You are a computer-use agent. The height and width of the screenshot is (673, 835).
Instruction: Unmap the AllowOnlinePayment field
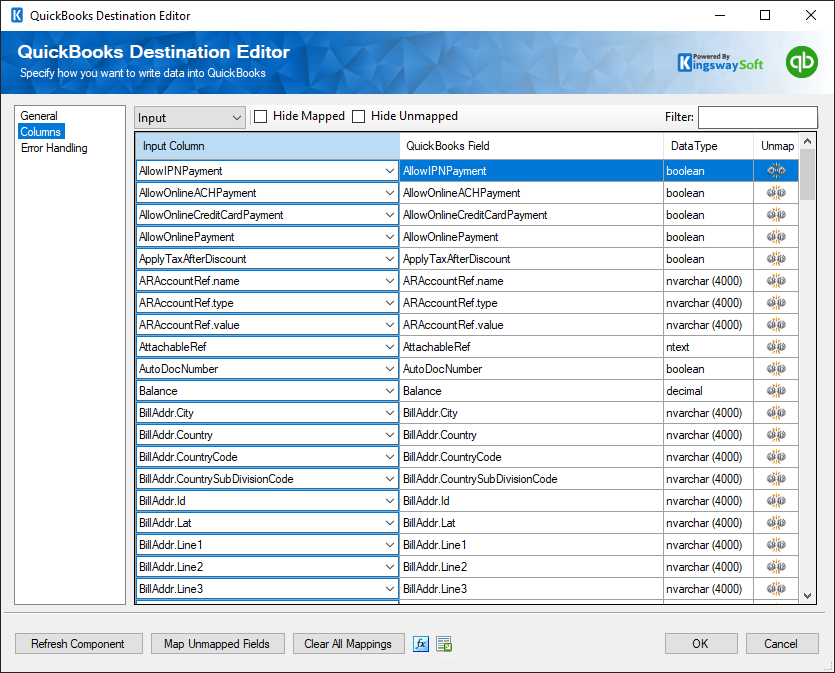click(776, 236)
